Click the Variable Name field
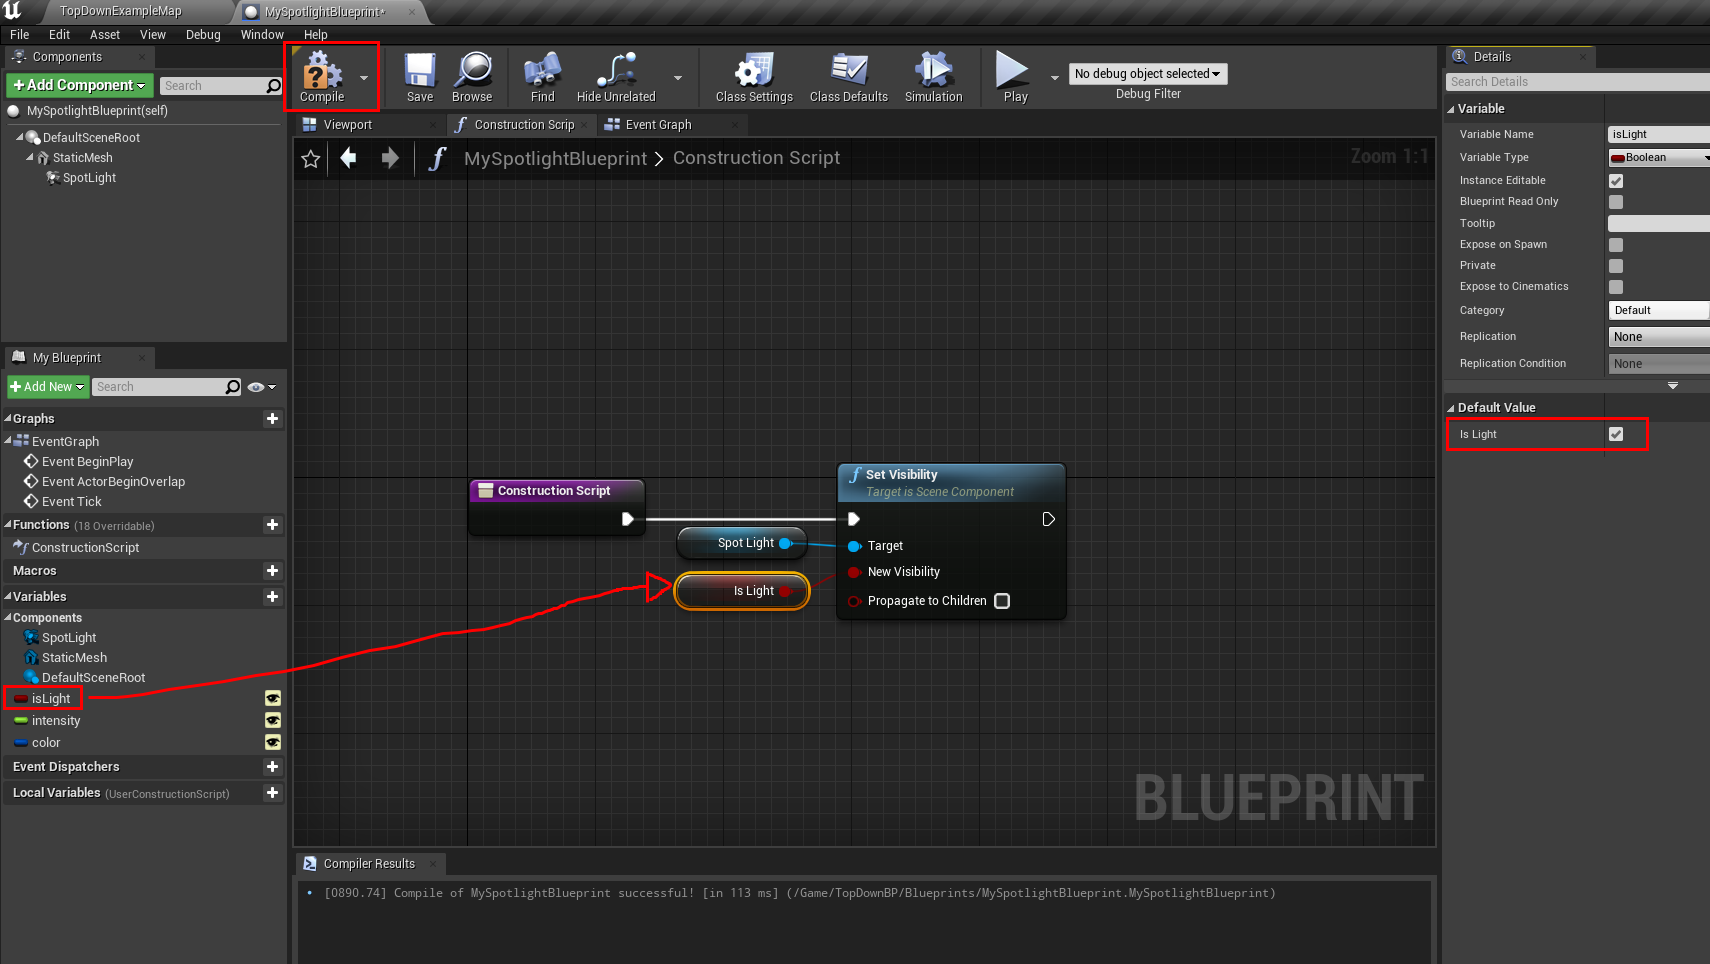1710x964 pixels. (1658, 135)
